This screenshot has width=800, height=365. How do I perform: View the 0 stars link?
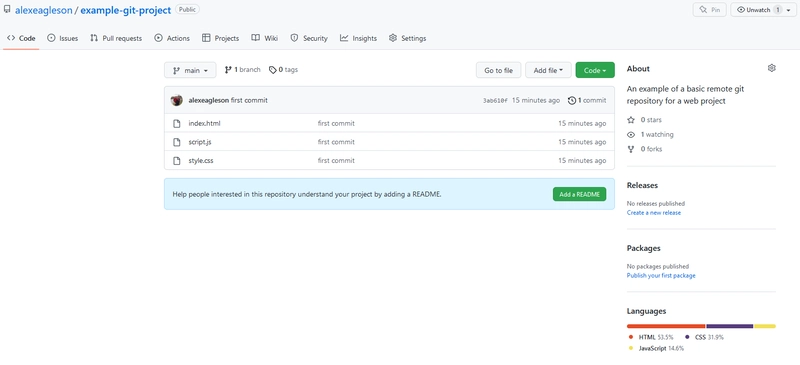(x=644, y=120)
